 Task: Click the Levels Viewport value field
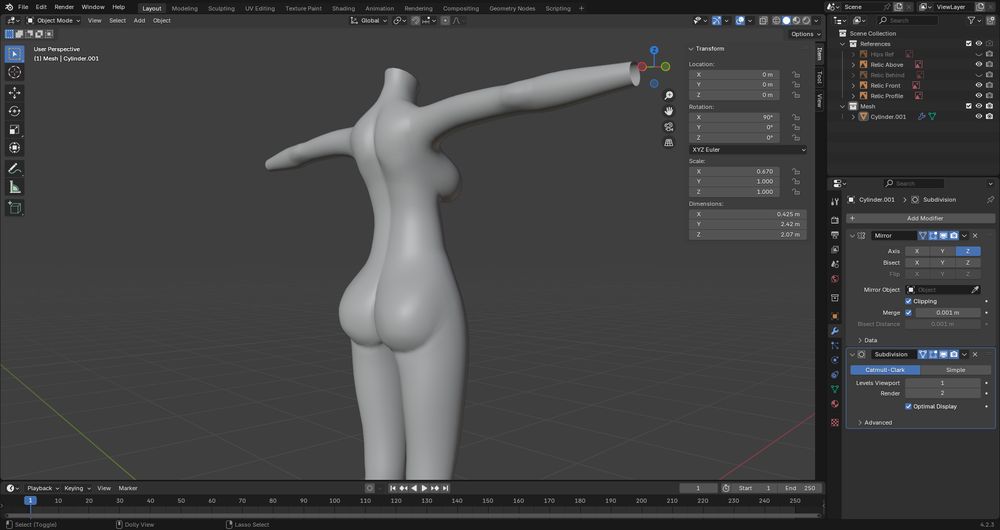point(943,383)
